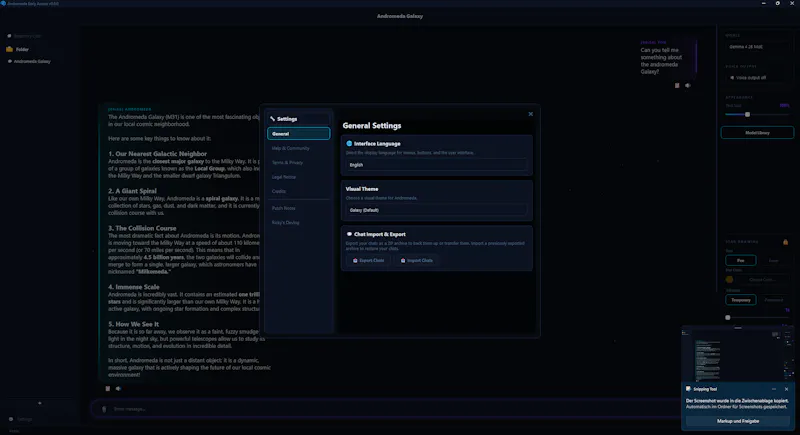Select the Pen tool button
The image size is (800, 435).
(x=740, y=260)
